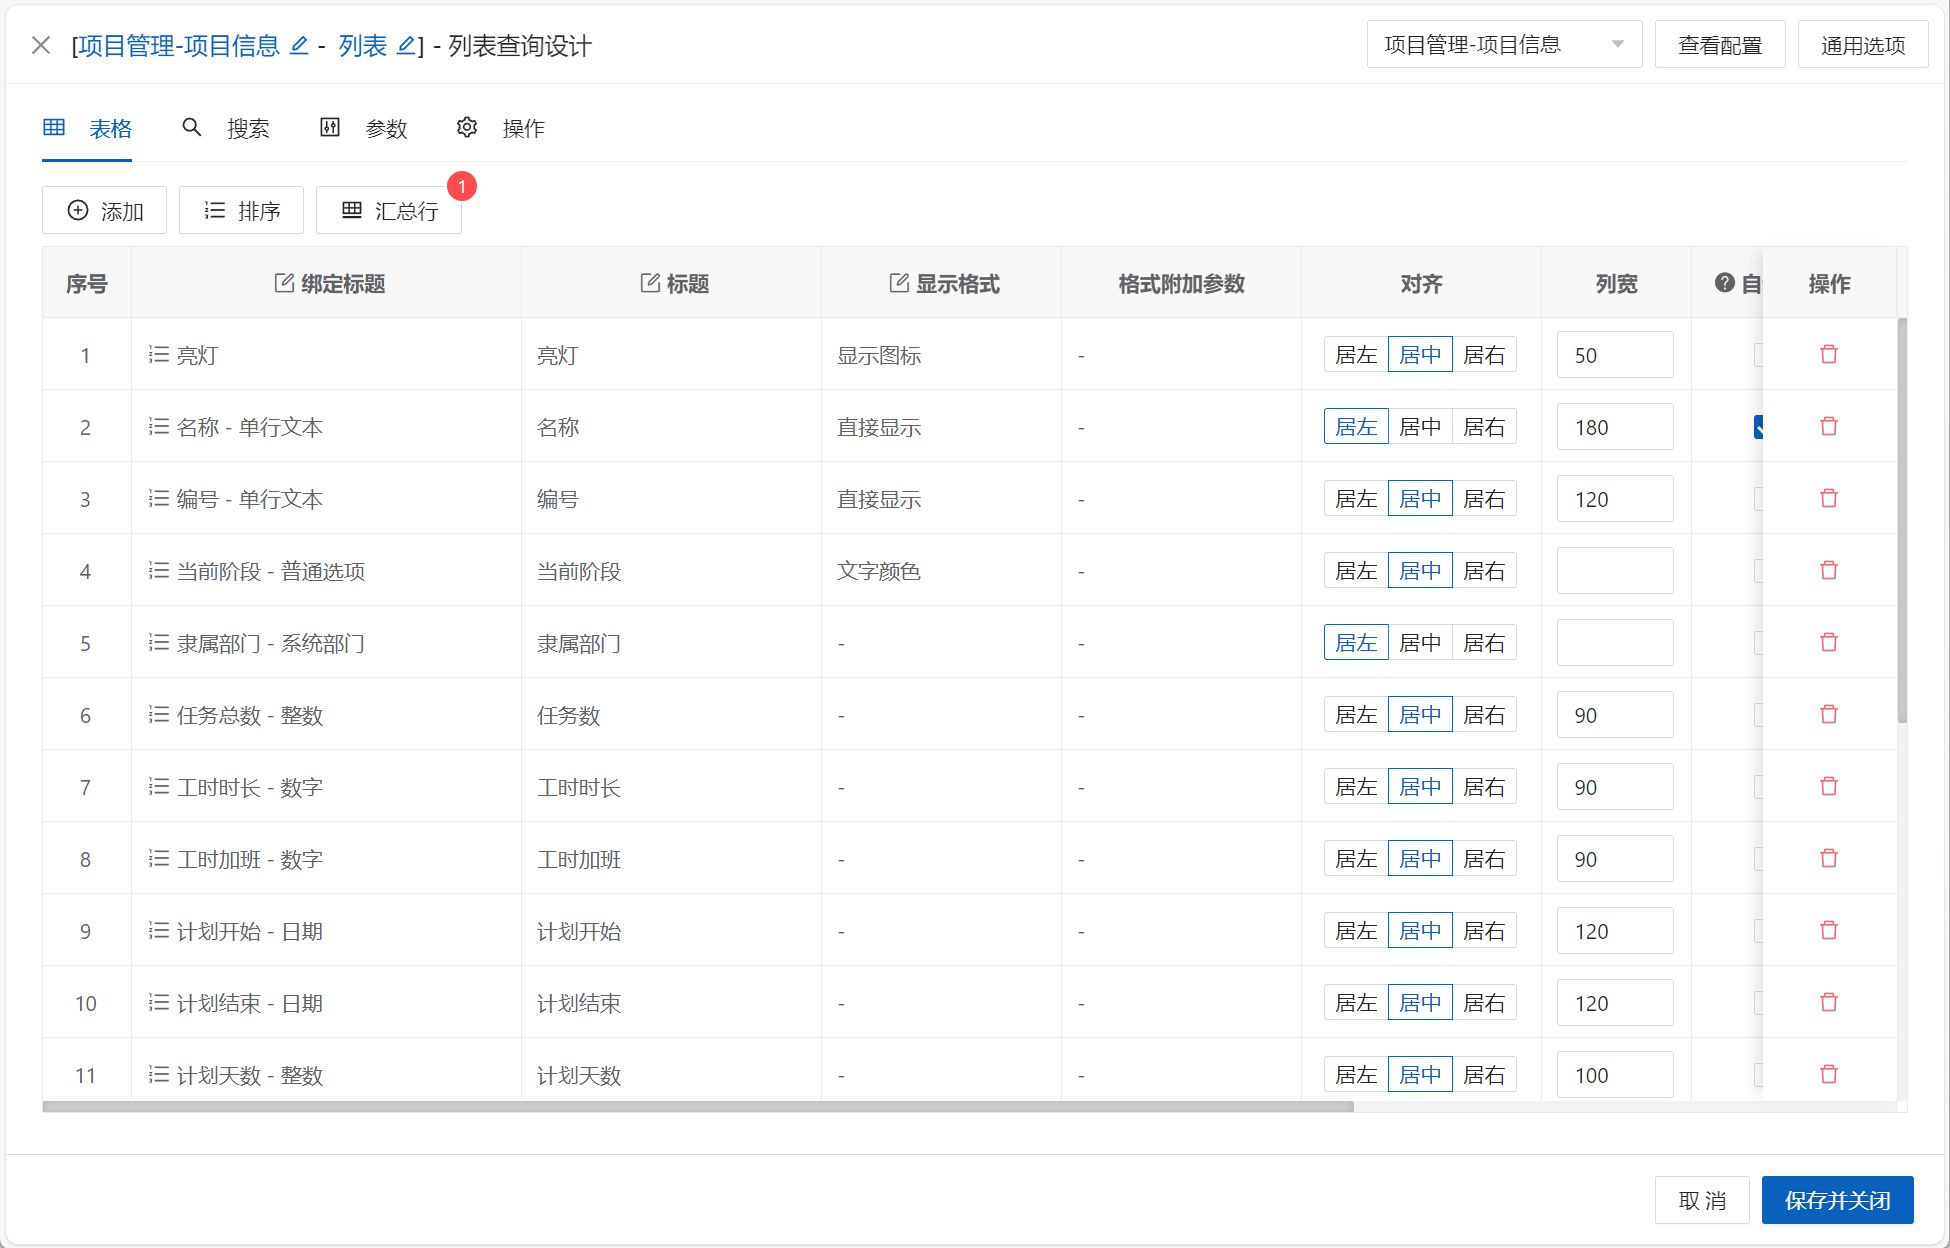Set 工时时长 row alignment to 居左
The width and height of the screenshot is (1950, 1248).
click(x=1356, y=787)
